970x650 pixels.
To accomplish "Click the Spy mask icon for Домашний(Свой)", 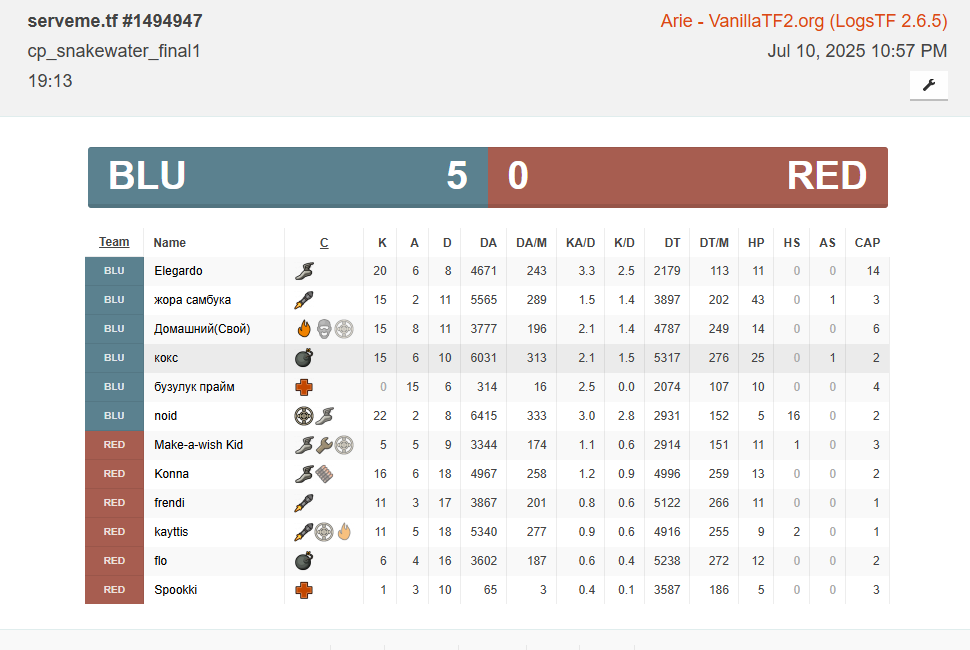I will [324, 329].
